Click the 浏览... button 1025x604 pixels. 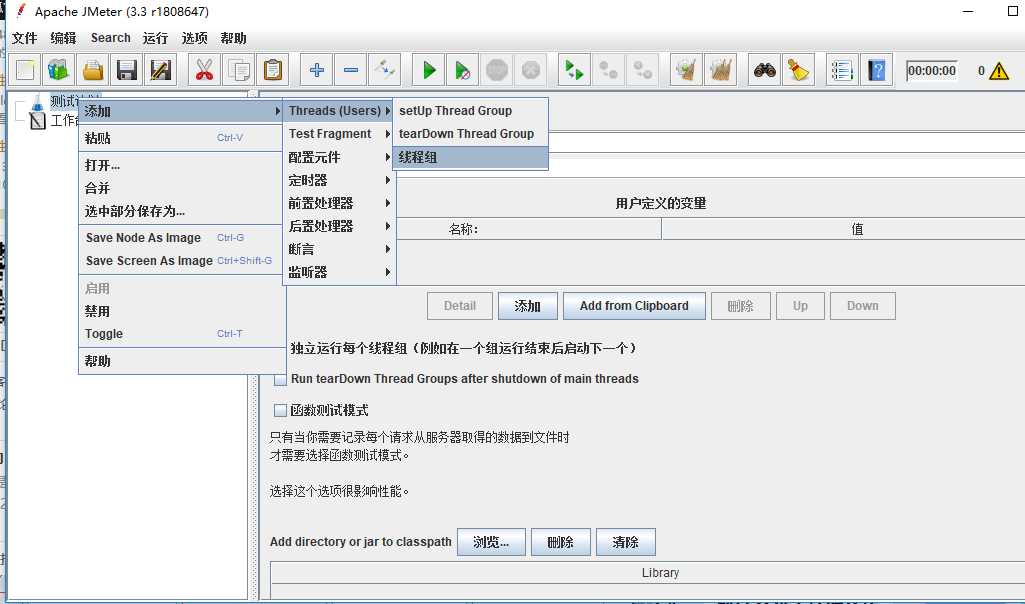coord(491,542)
